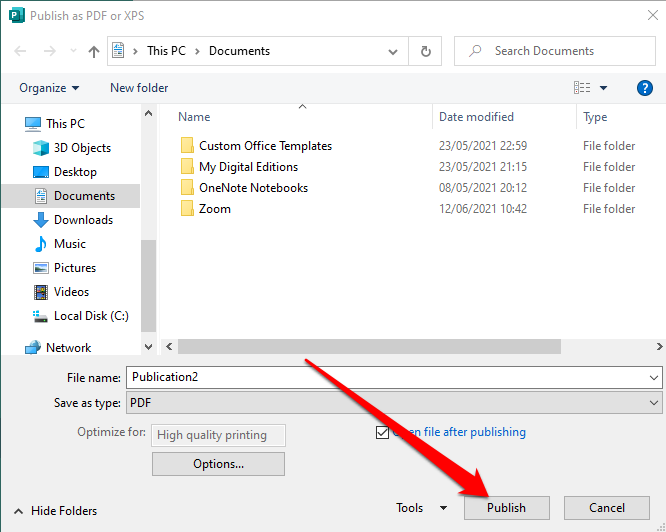666x532 pixels.
Task: Select the 3D Objects folder icon
Action: (41, 148)
